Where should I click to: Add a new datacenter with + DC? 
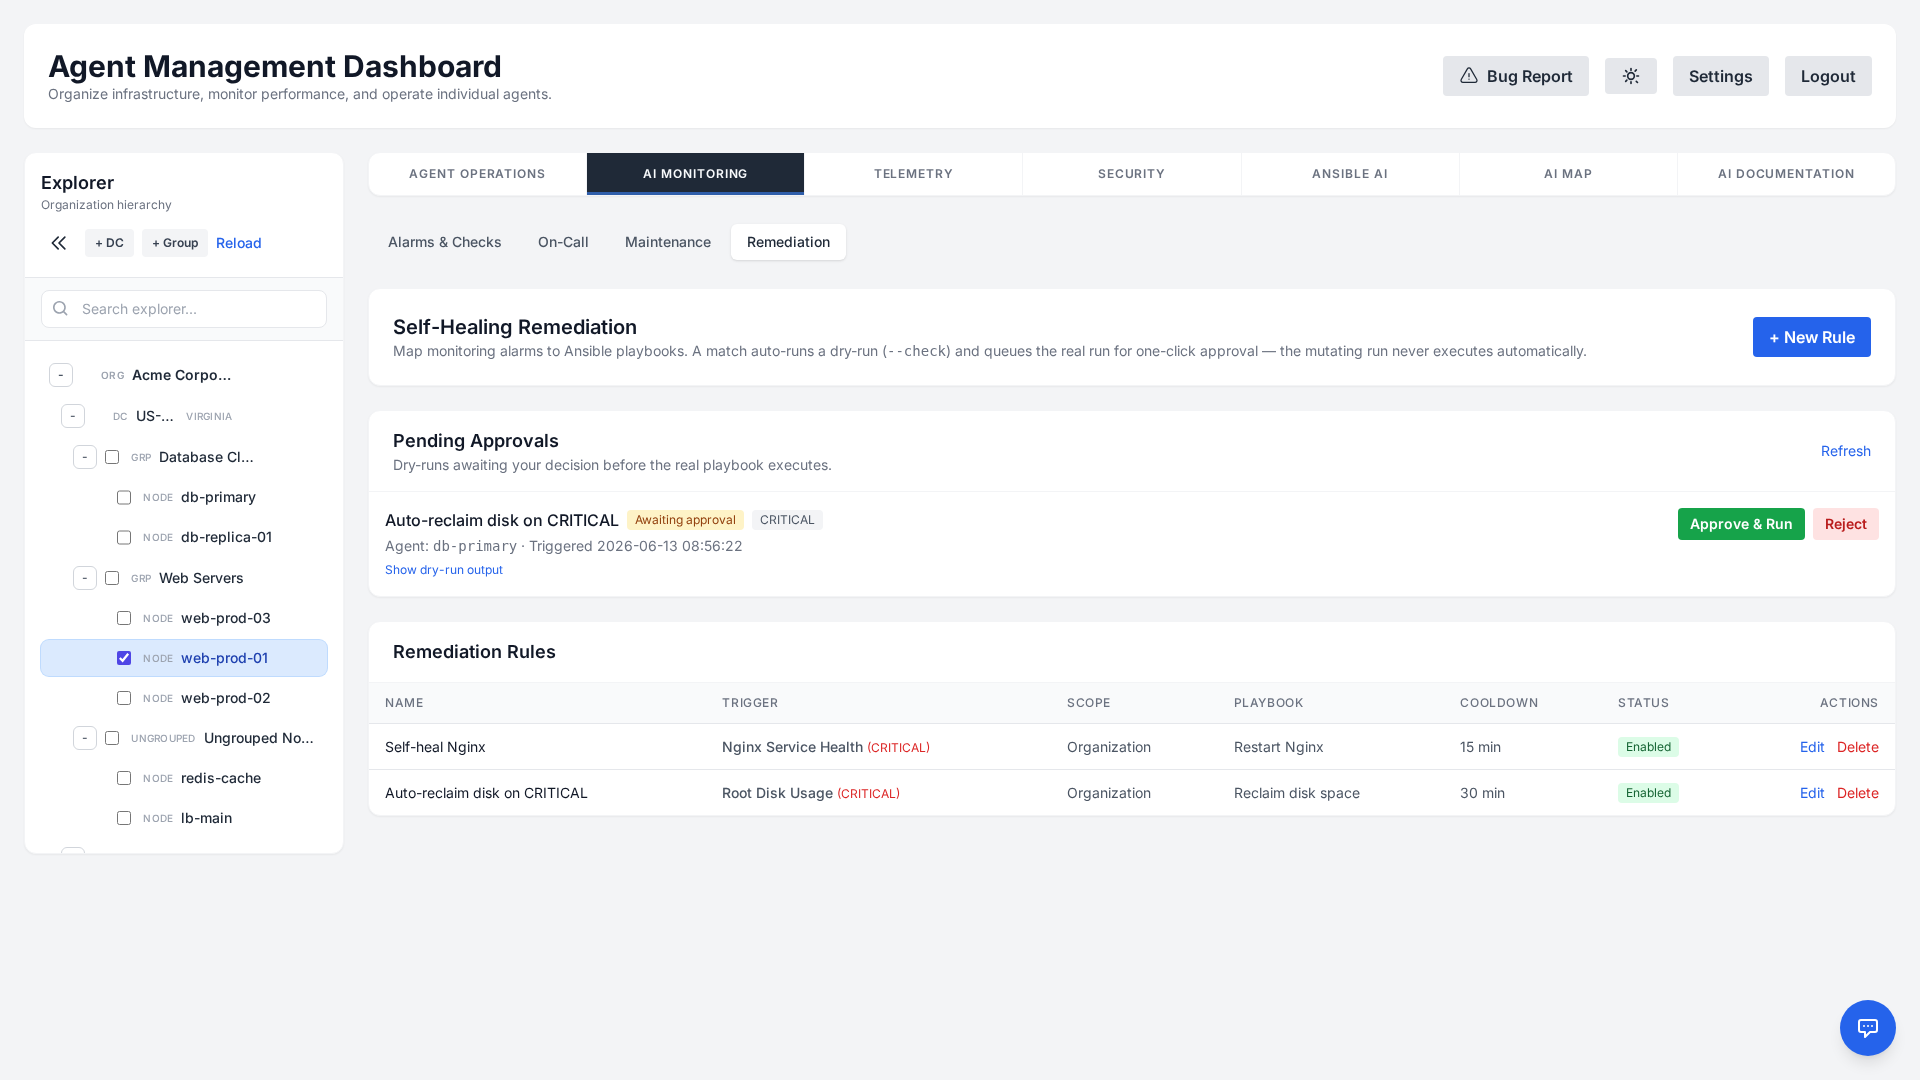pos(109,243)
